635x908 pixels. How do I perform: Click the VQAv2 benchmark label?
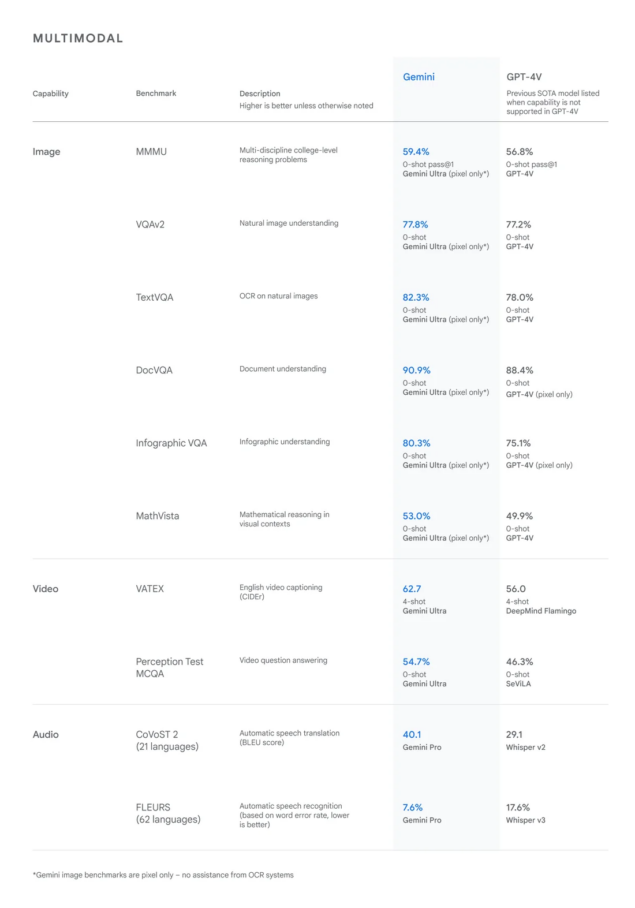point(150,225)
